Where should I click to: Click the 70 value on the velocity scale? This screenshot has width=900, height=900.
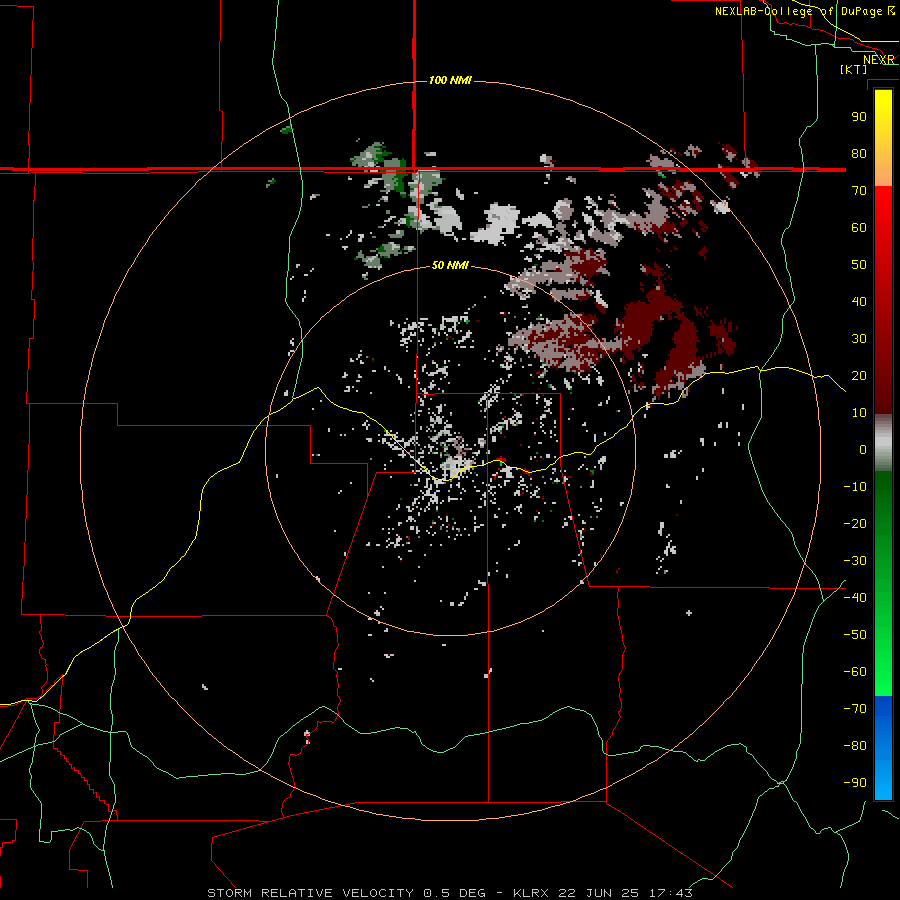(x=859, y=191)
